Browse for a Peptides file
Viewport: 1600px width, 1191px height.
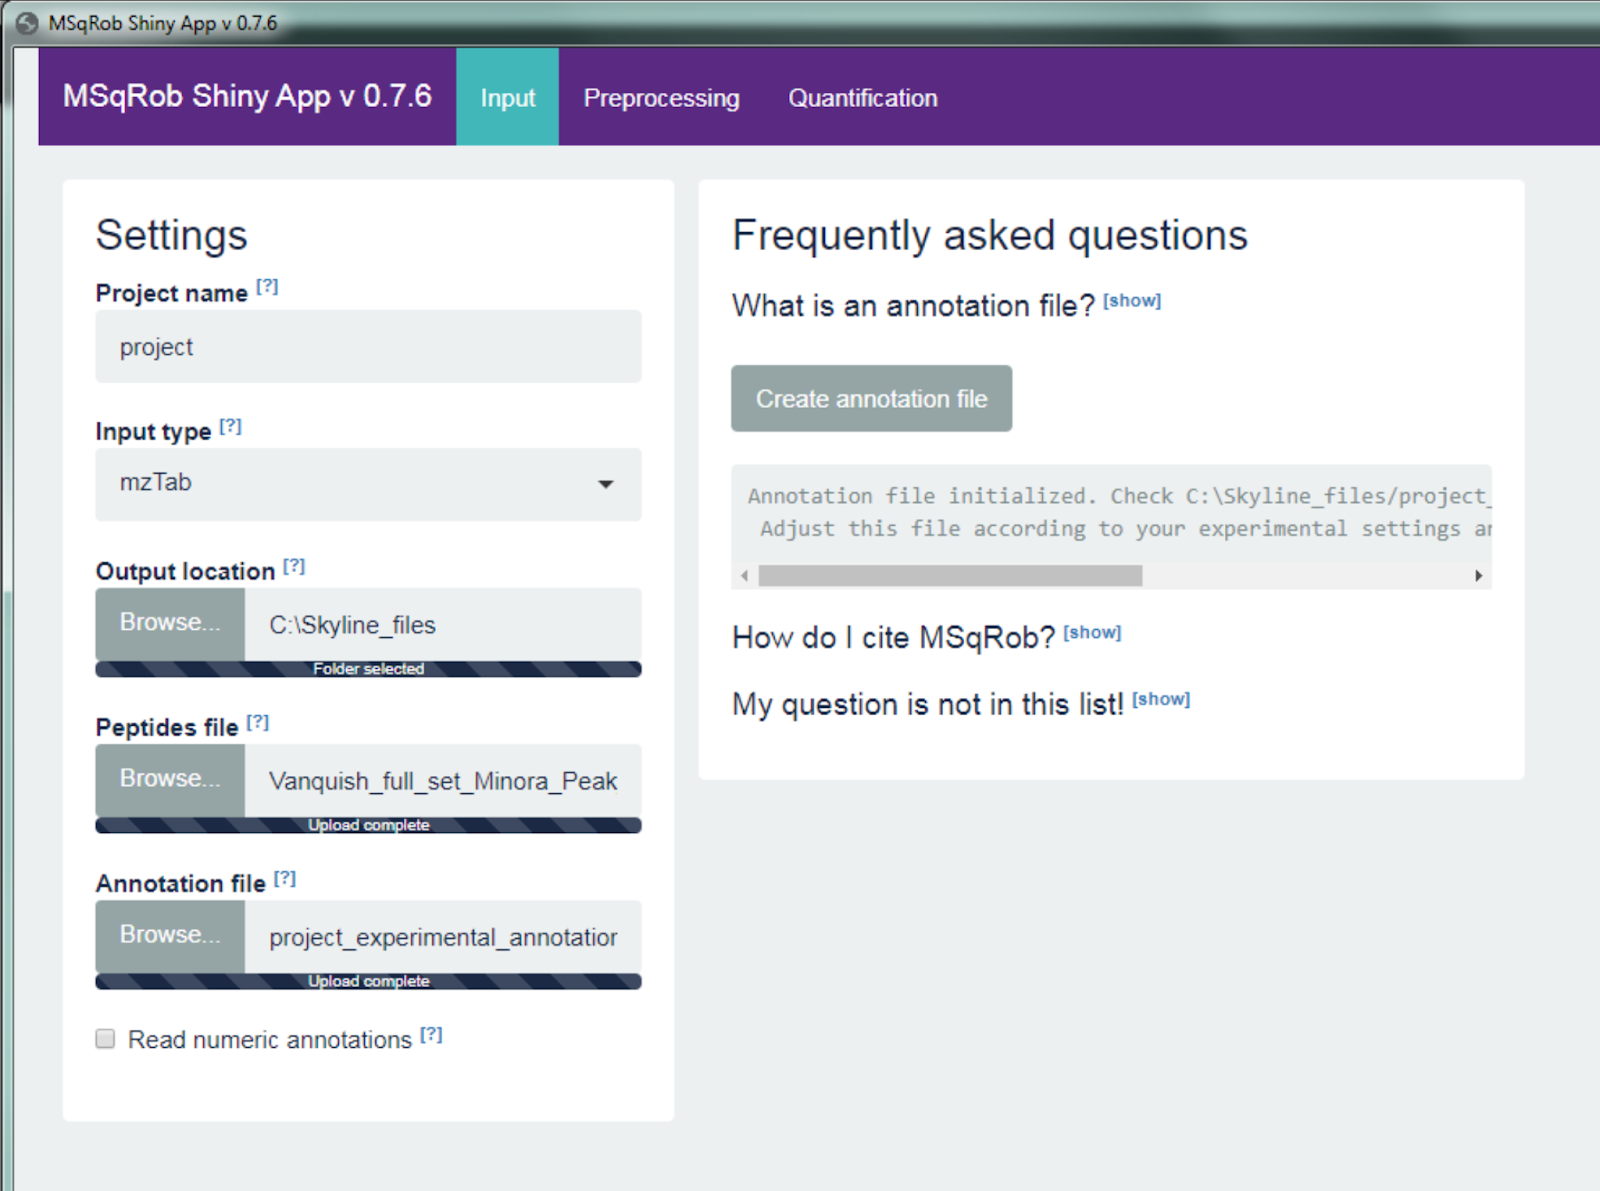[x=170, y=779]
